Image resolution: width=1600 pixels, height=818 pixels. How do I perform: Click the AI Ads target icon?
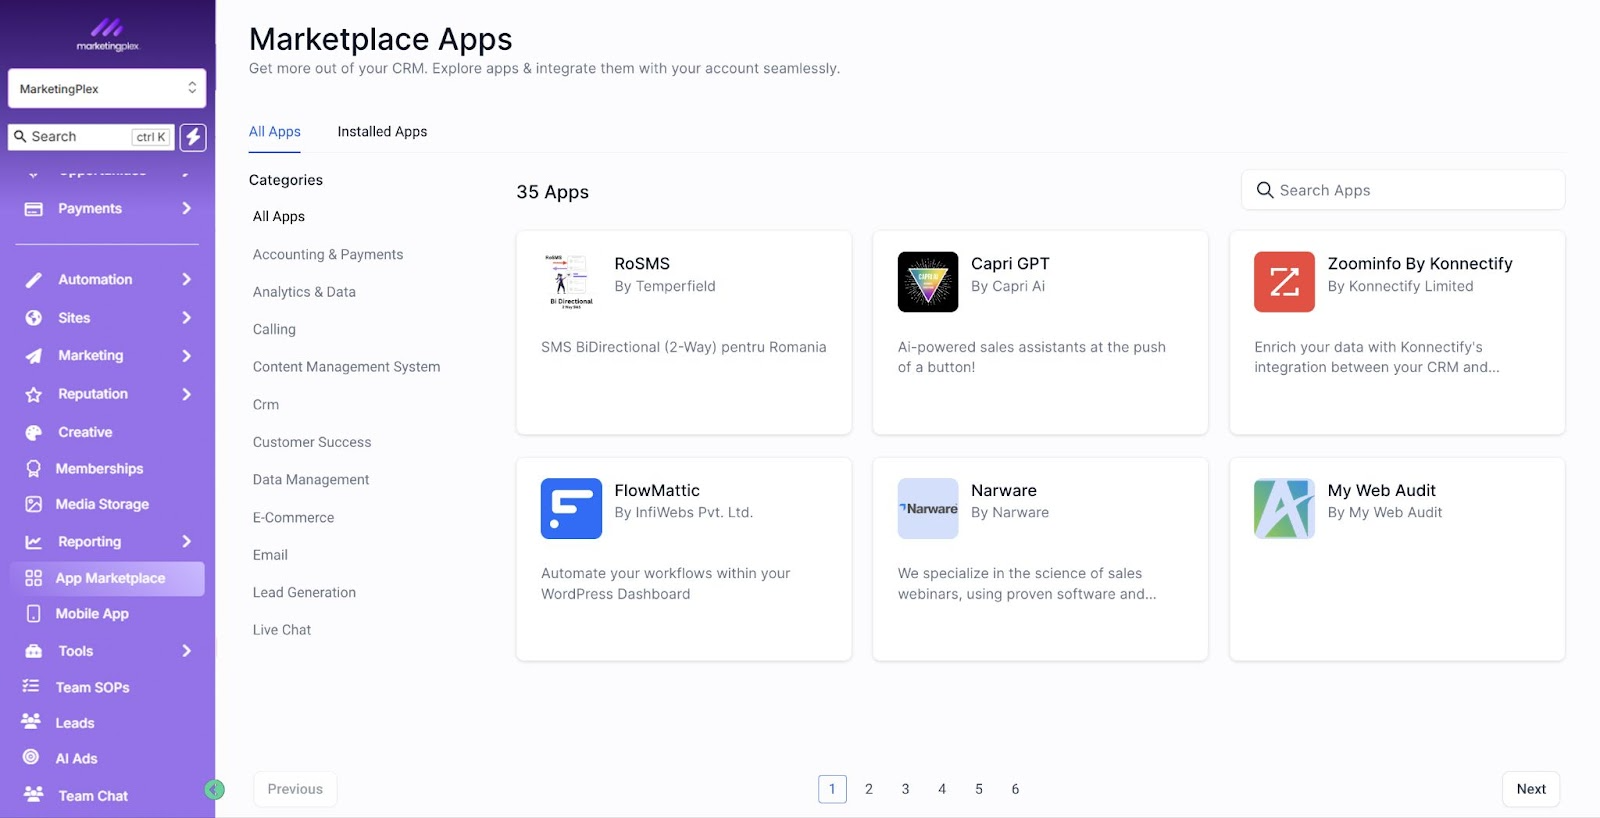tap(31, 758)
